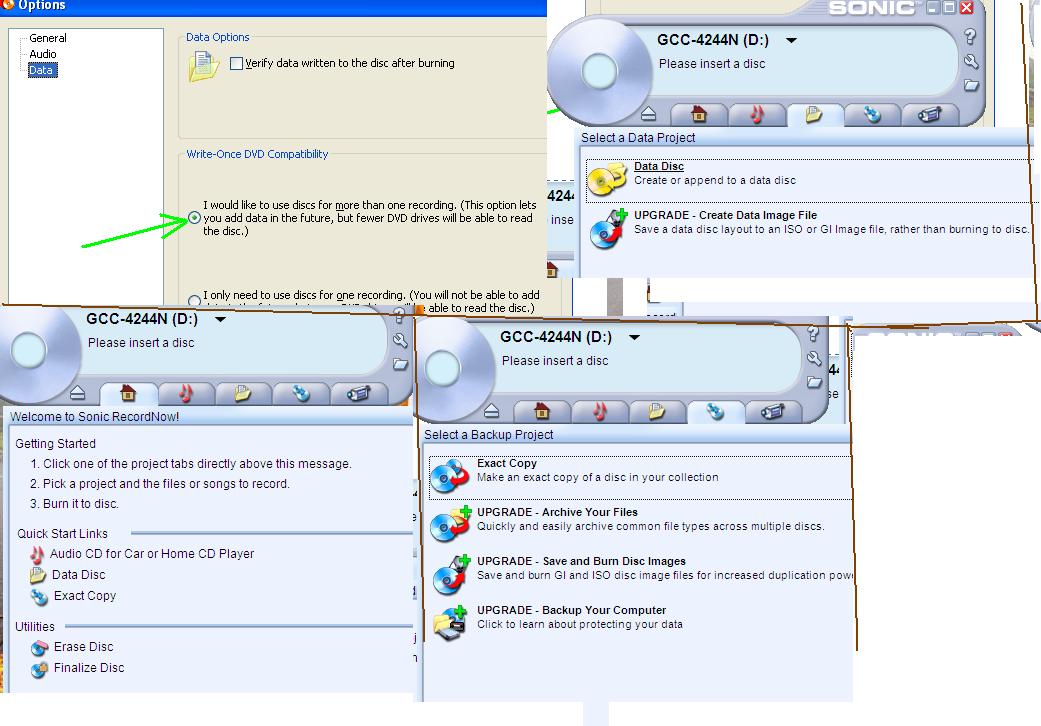Click the Exact Copy icon in the Backup Project list
The image size is (1041, 726).
coord(450,476)
